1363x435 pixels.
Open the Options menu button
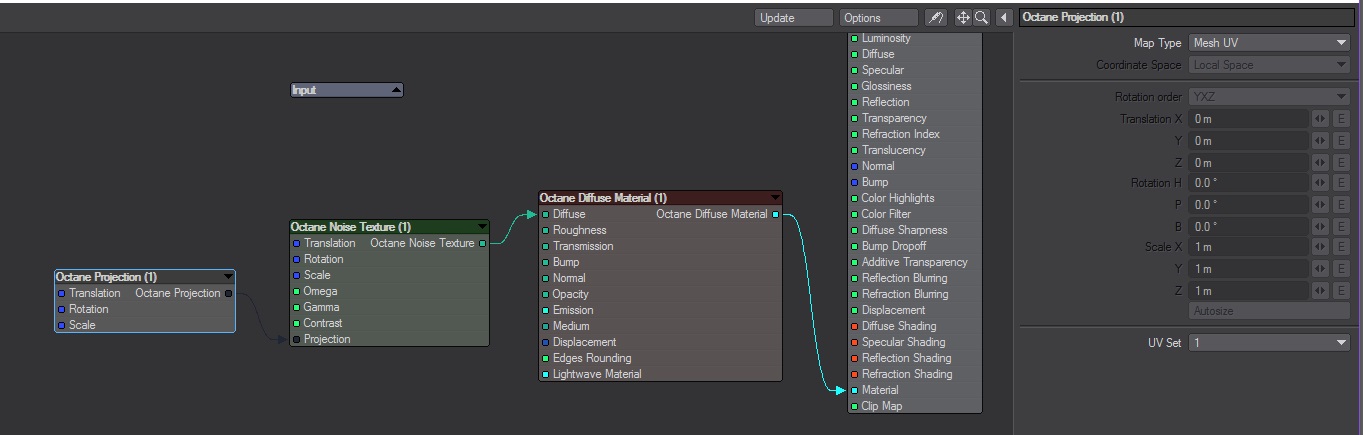(x=878, y=18)
